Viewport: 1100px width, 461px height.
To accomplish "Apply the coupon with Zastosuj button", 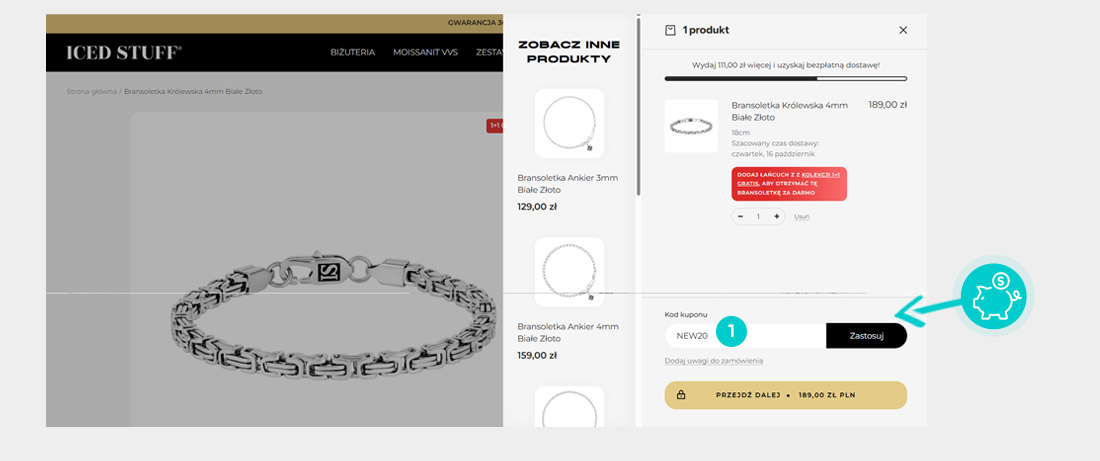I will coord(866,336).
